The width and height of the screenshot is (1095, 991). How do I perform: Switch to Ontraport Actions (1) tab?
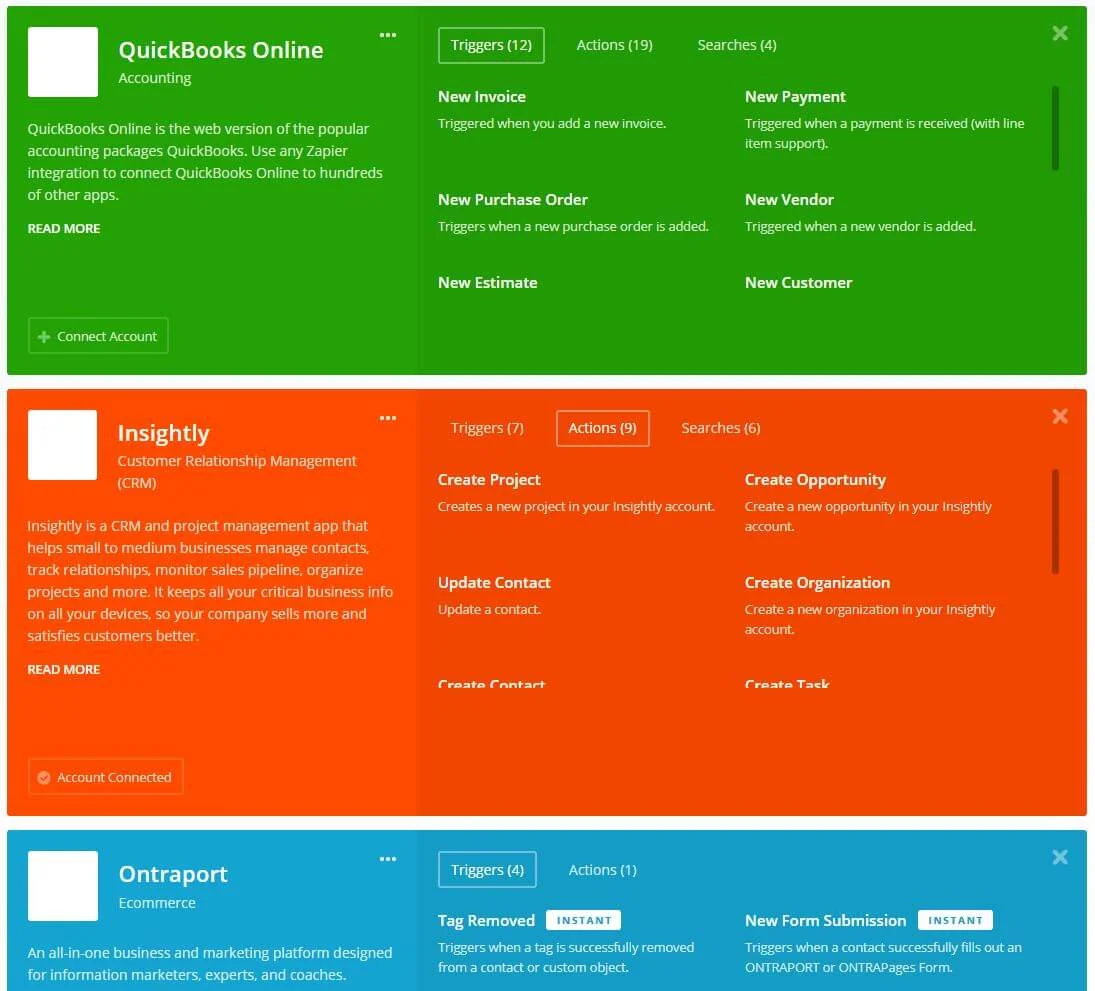603,870
